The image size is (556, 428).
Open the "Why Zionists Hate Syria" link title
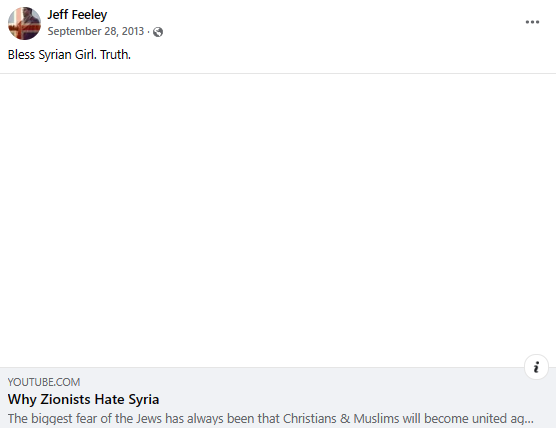pos(83,399)
